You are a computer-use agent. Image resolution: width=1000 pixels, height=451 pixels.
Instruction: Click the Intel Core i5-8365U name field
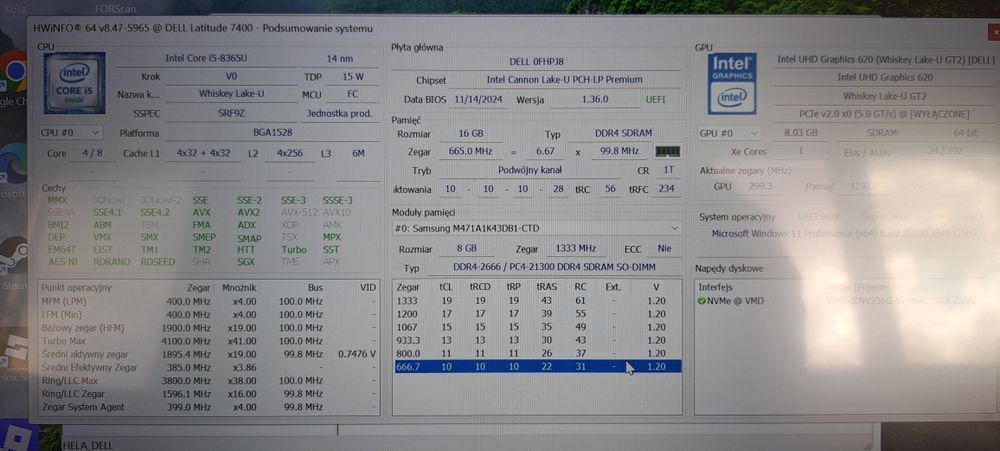click(x=206, y=58)
